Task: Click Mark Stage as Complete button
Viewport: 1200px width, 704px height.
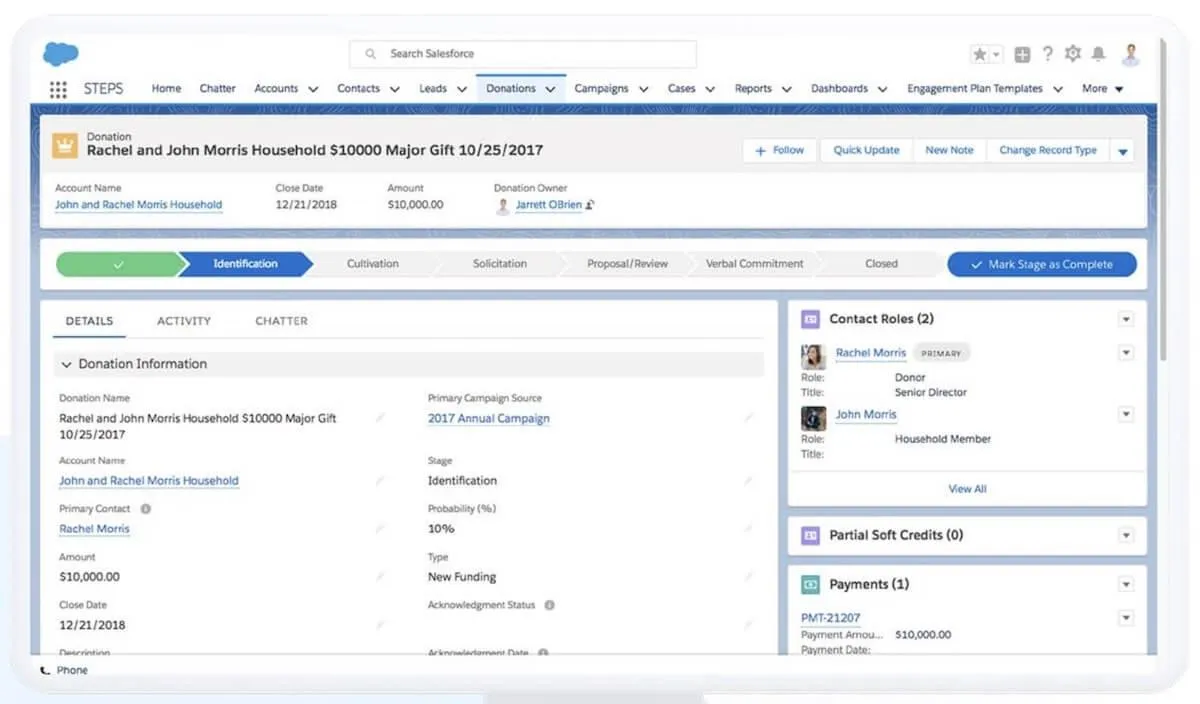Action: pos(1042,264)
